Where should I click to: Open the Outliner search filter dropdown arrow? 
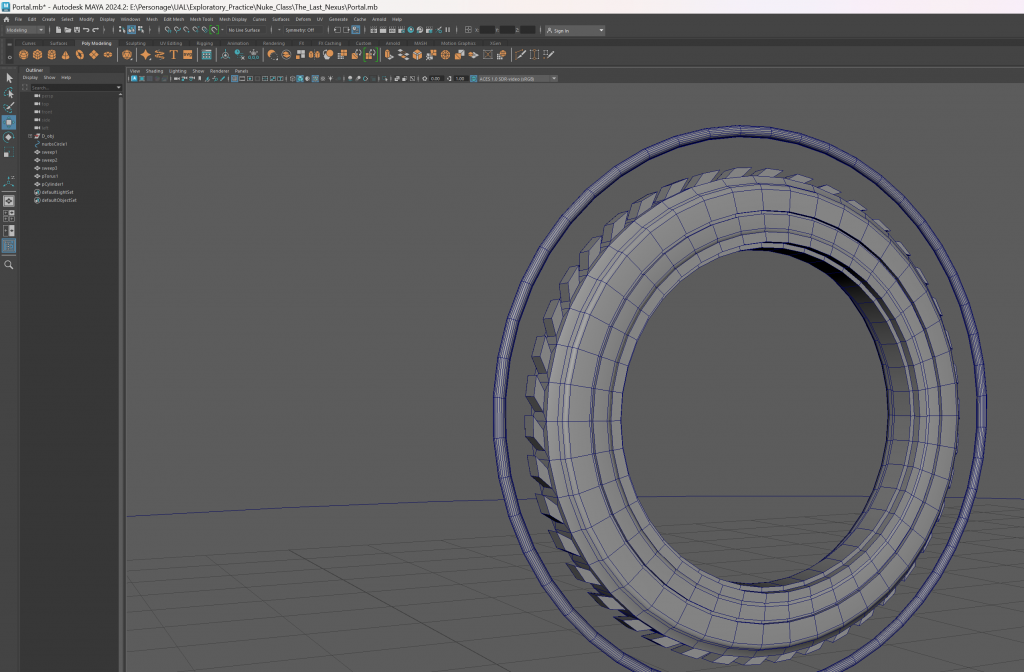click(x=119, y=88)
